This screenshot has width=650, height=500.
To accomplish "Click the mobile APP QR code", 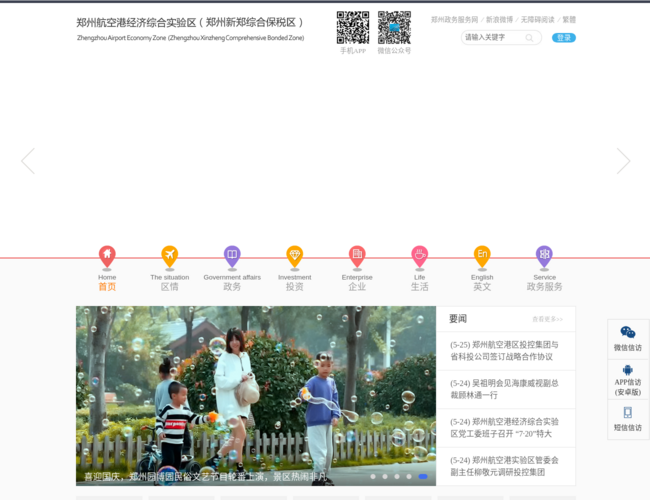I will pyautogui.click(x=353, y=27).
